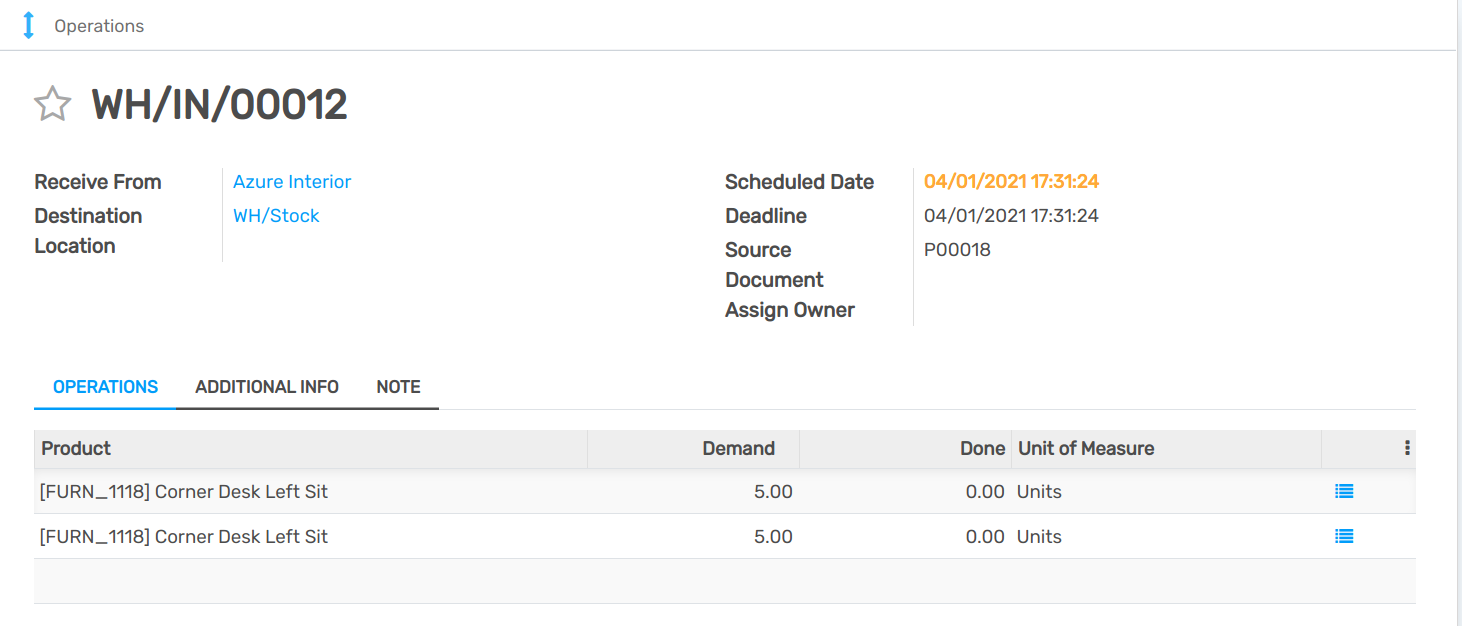Click the first FURN_1118 Corner Desk product row

(184, 492)
